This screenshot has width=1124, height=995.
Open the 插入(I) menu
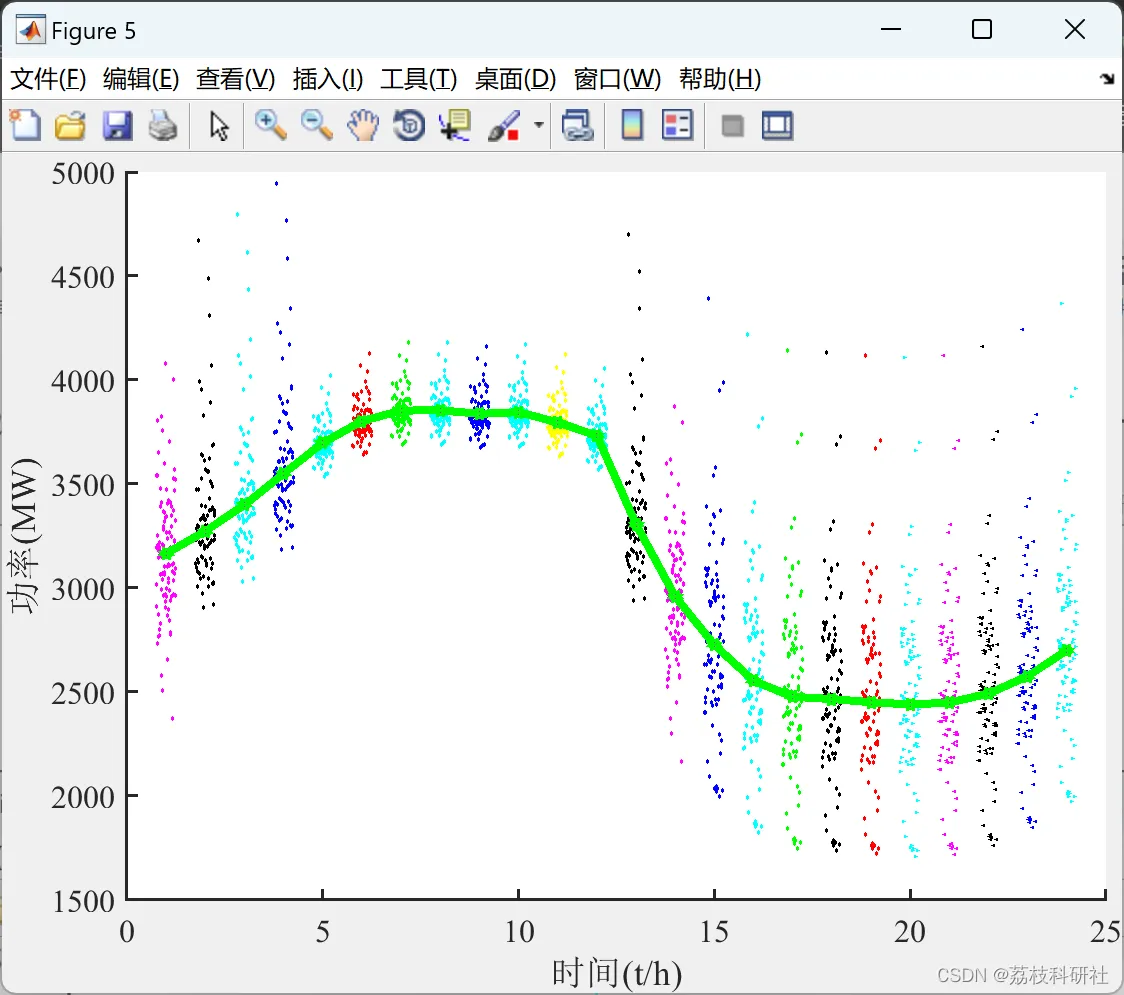click(x=327, y=79)
